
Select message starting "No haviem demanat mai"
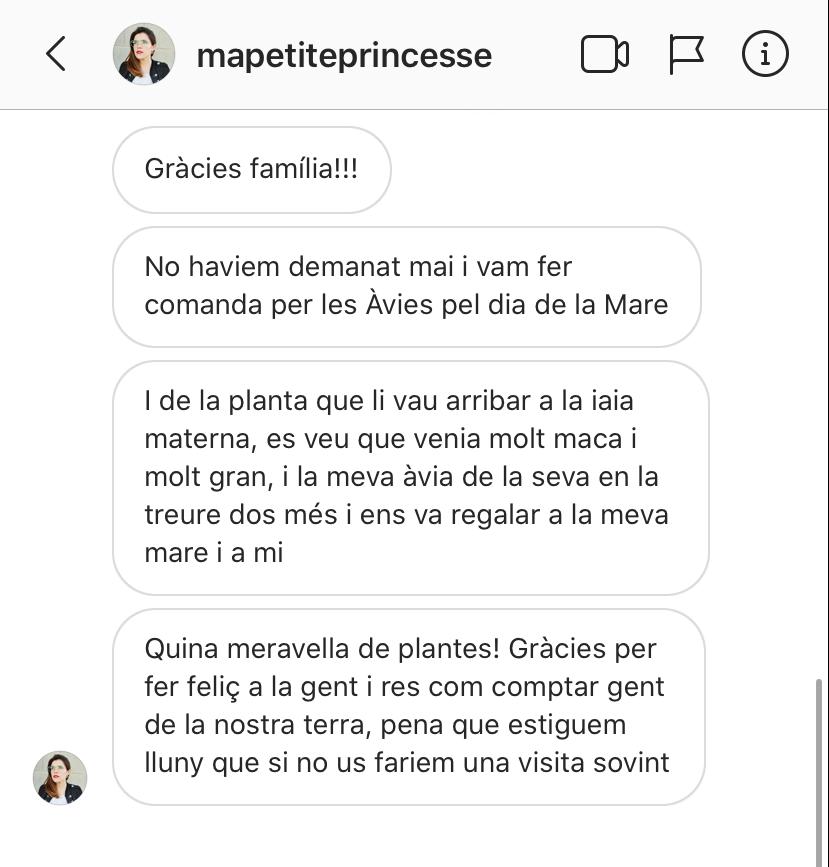coord(406,286)
